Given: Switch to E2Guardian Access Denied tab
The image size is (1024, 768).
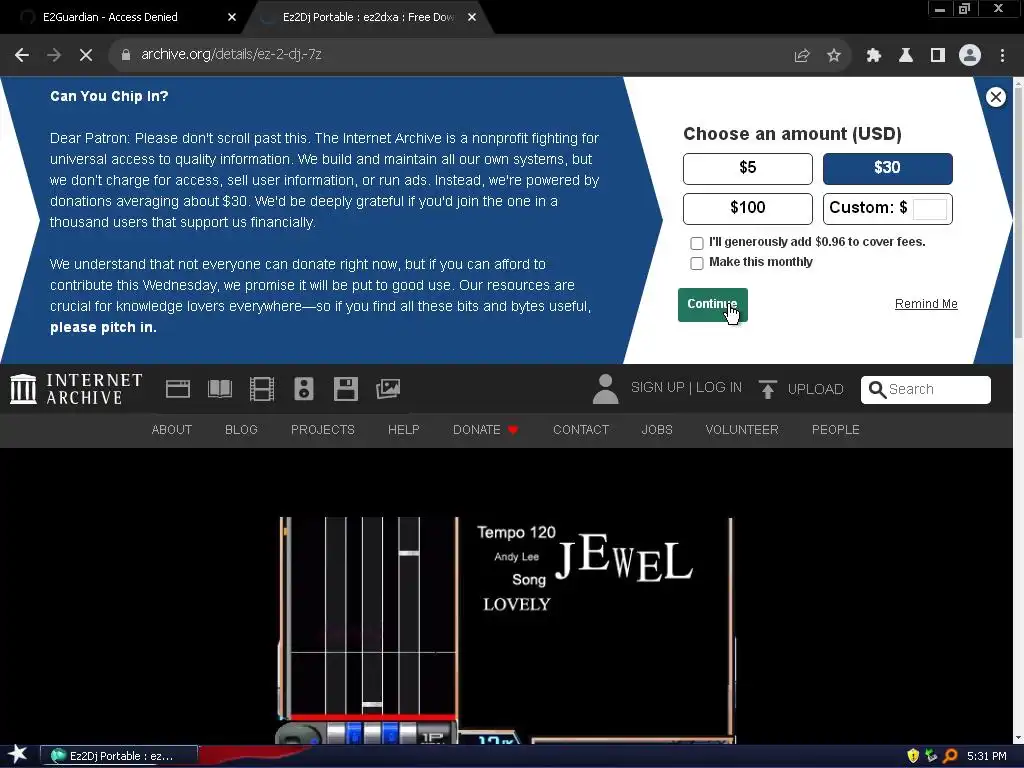Looking at the screenshot, I should point(124,18).
